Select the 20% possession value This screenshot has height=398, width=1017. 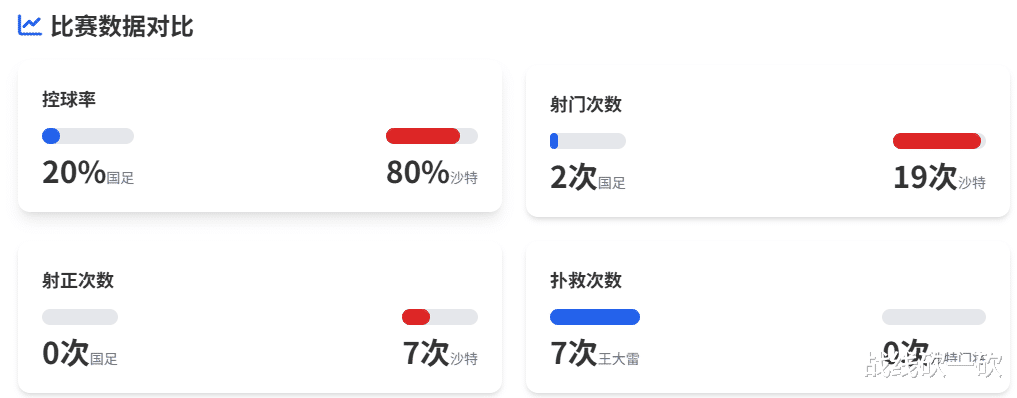pyautogui.click(x=74, y=173)
